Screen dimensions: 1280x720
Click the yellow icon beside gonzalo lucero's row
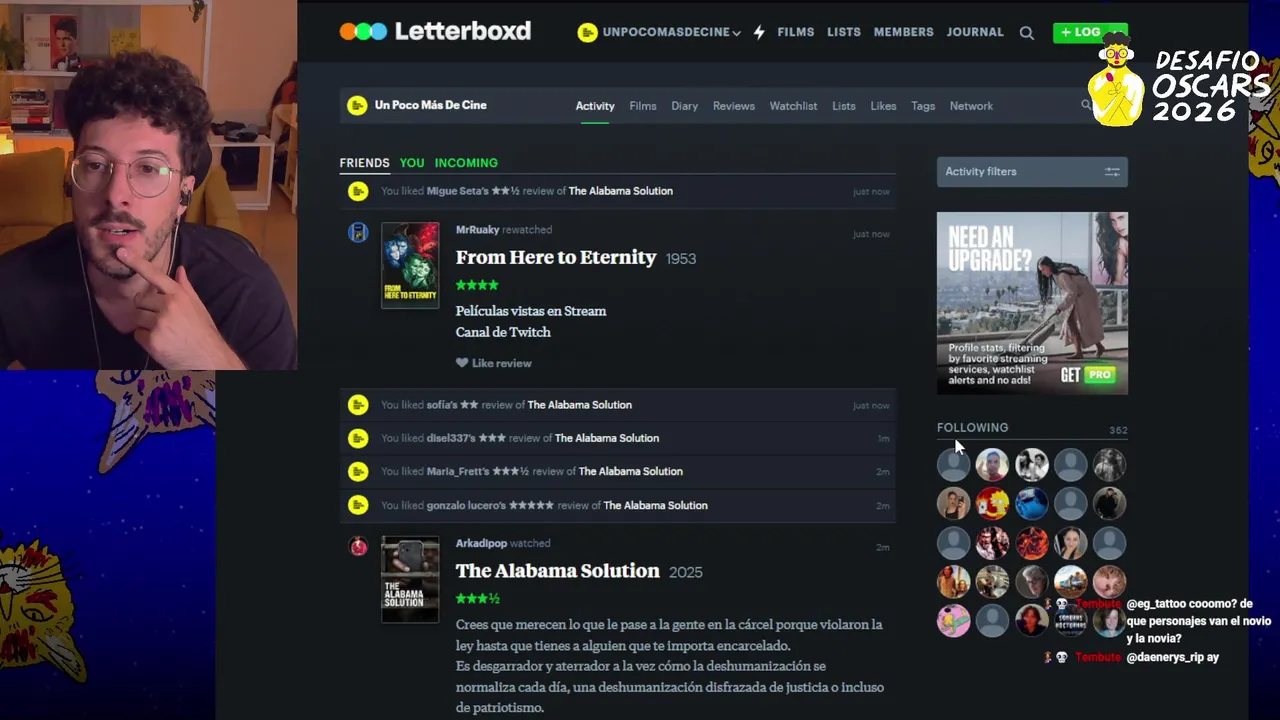click(358, 505)
